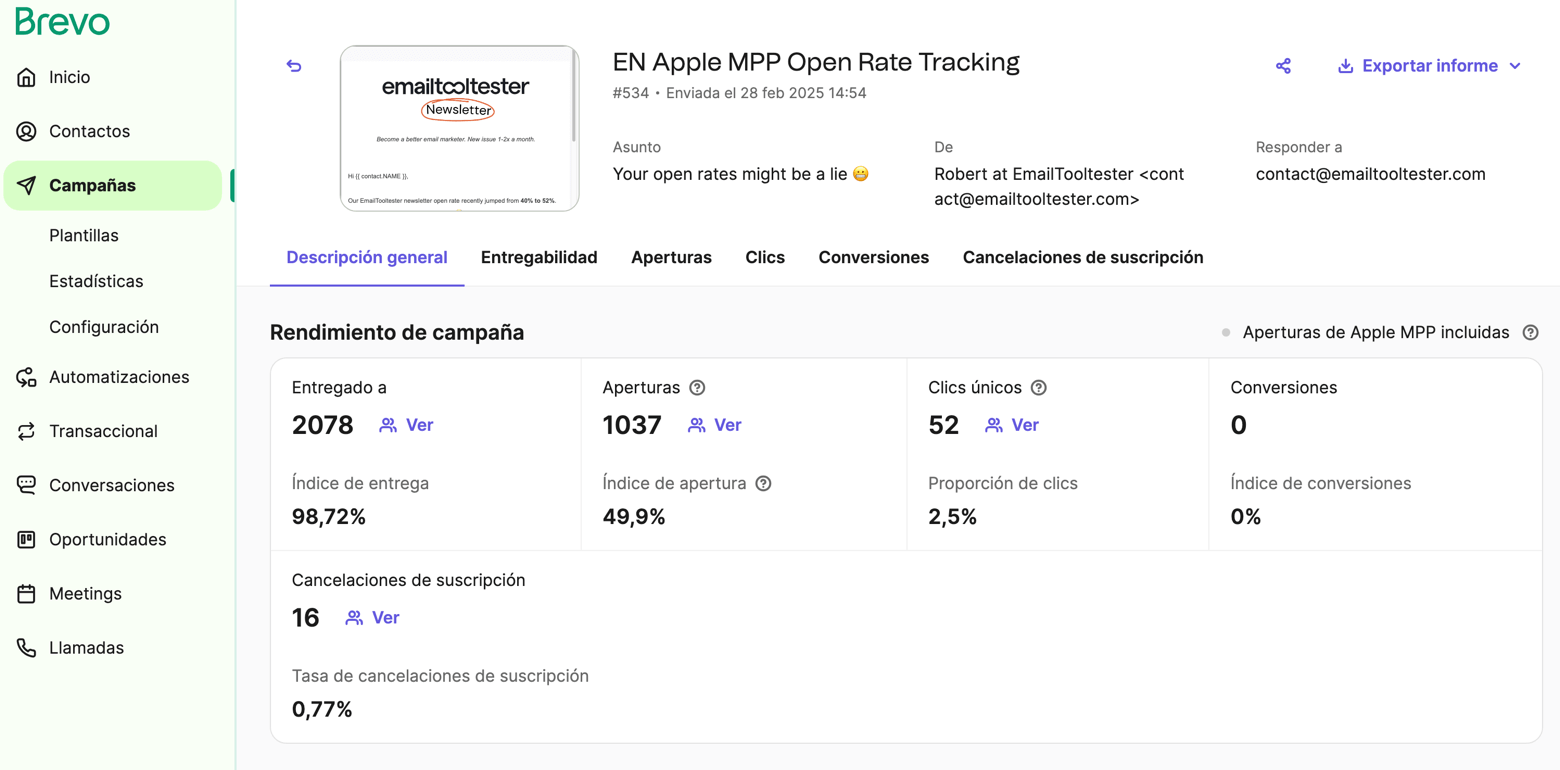Open the Cancelaciones de suscripción tab

click(x=1083, y=257)
